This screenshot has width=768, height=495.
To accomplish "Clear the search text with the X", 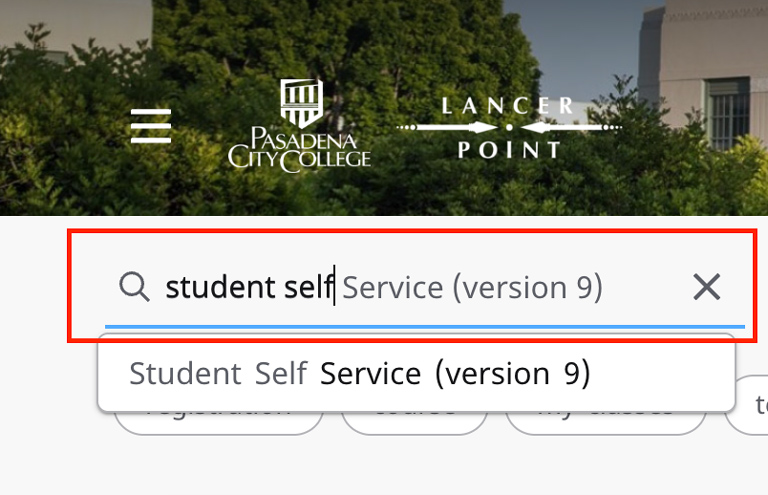I will [x=706, y=287].
